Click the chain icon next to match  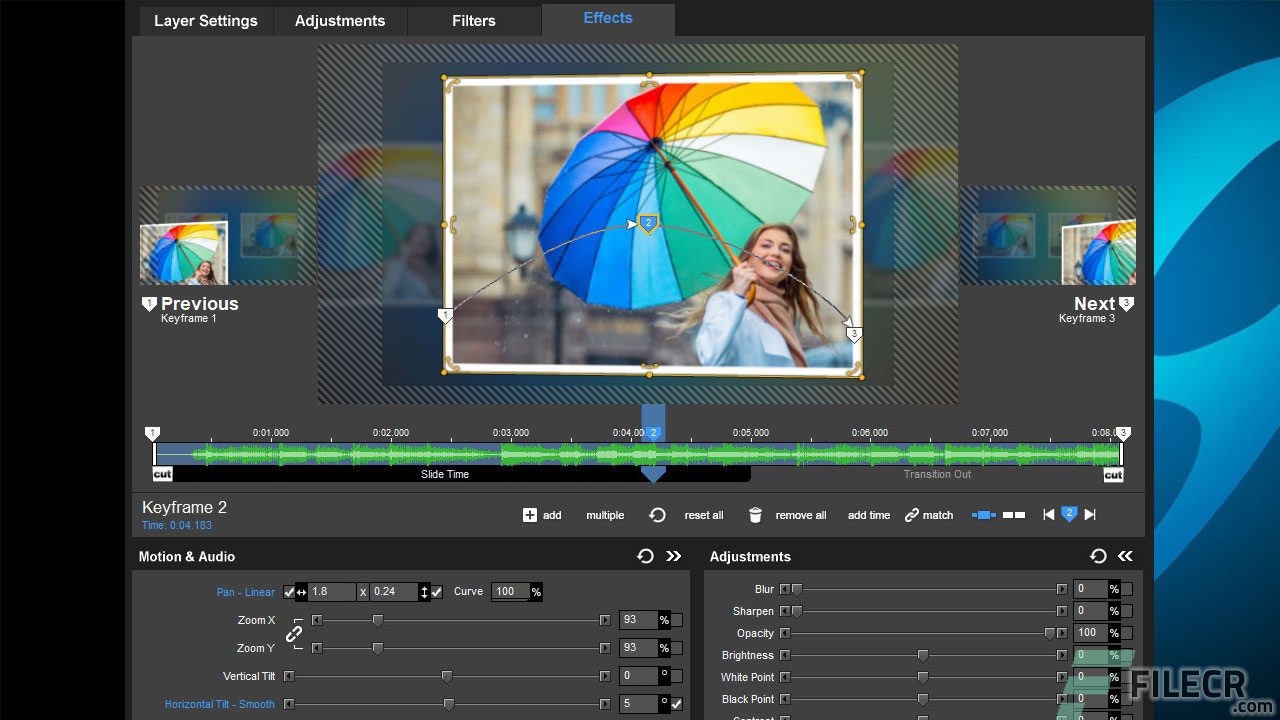pyautogui.click(x=911, y=515)
